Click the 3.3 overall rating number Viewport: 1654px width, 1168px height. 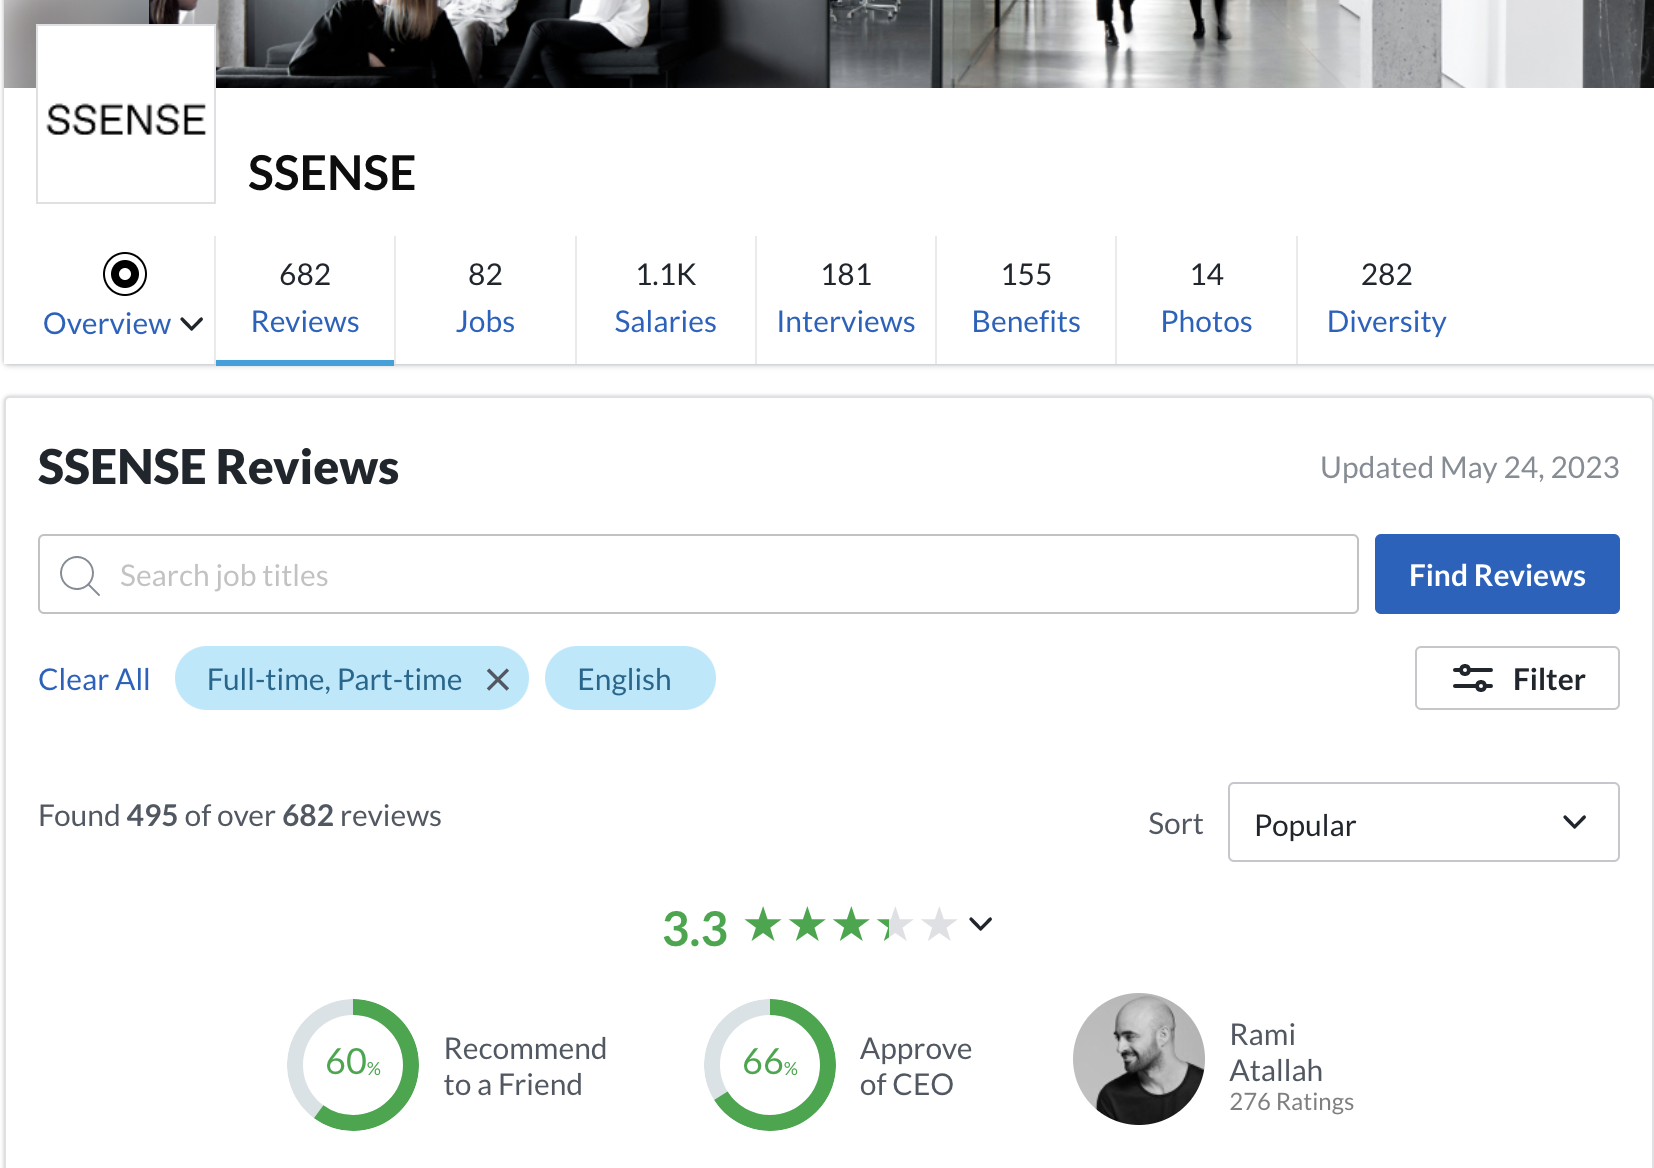coord(695,929)
